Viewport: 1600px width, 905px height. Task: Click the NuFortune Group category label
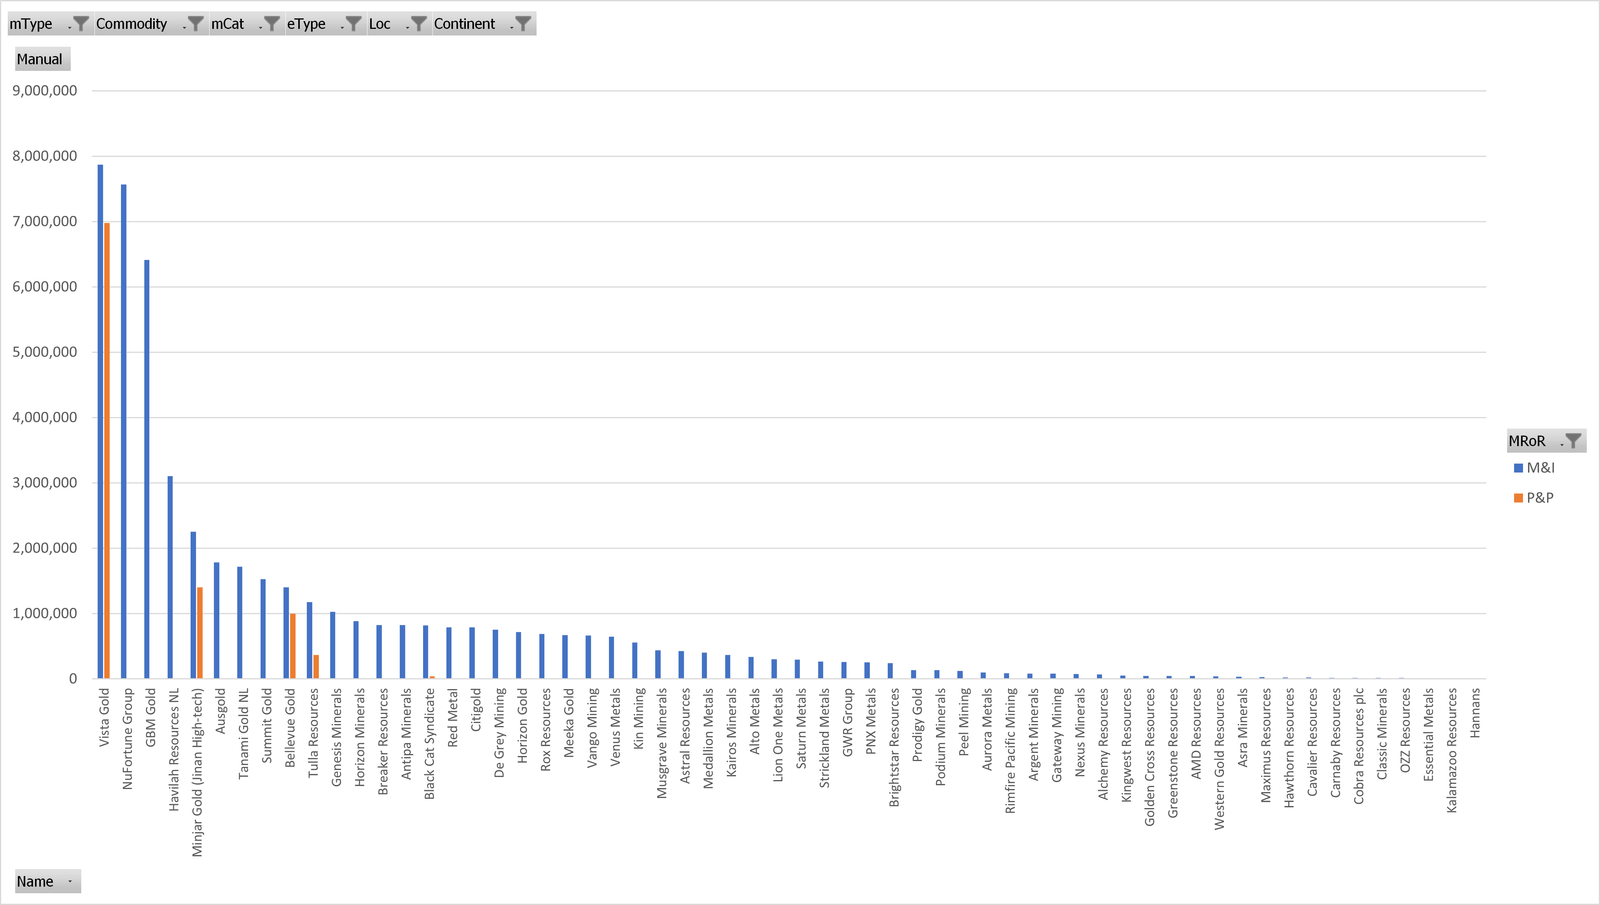[x=128, y=739]
